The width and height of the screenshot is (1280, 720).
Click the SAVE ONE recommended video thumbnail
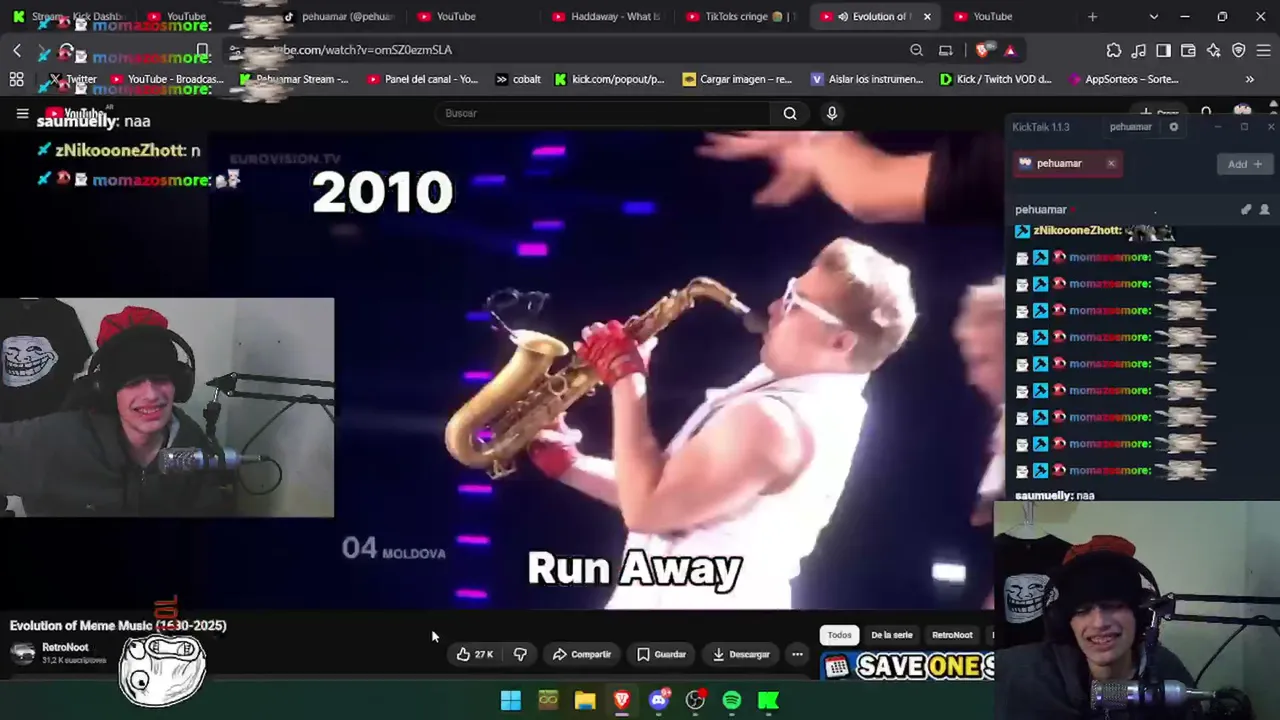tap(908, 666)
